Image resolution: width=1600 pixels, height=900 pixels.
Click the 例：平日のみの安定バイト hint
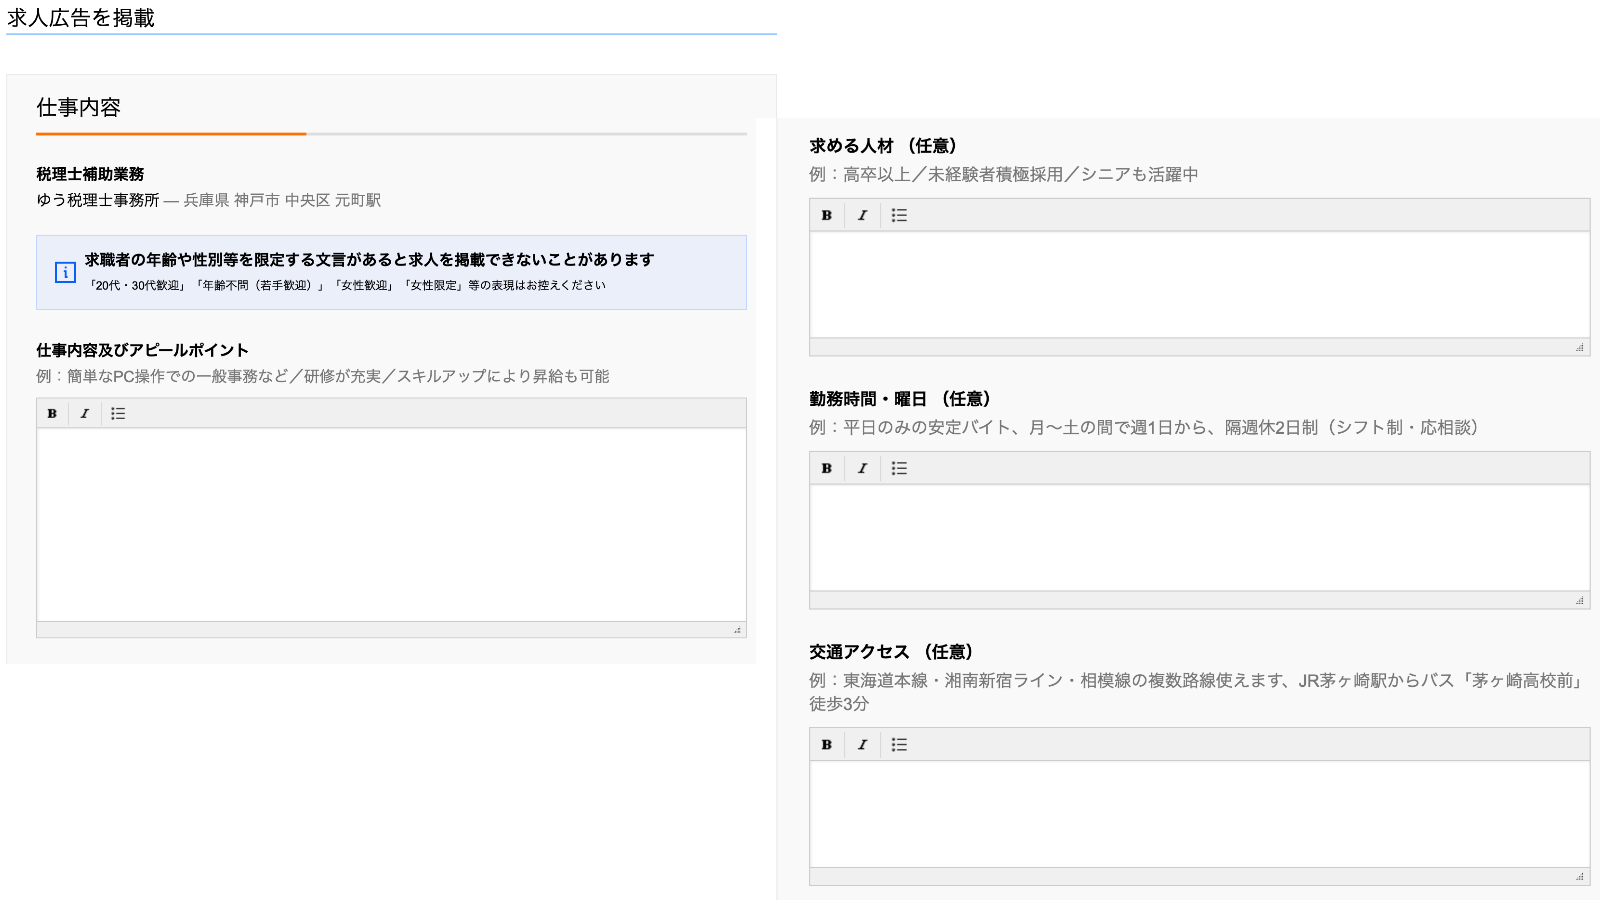(1146, 427)
